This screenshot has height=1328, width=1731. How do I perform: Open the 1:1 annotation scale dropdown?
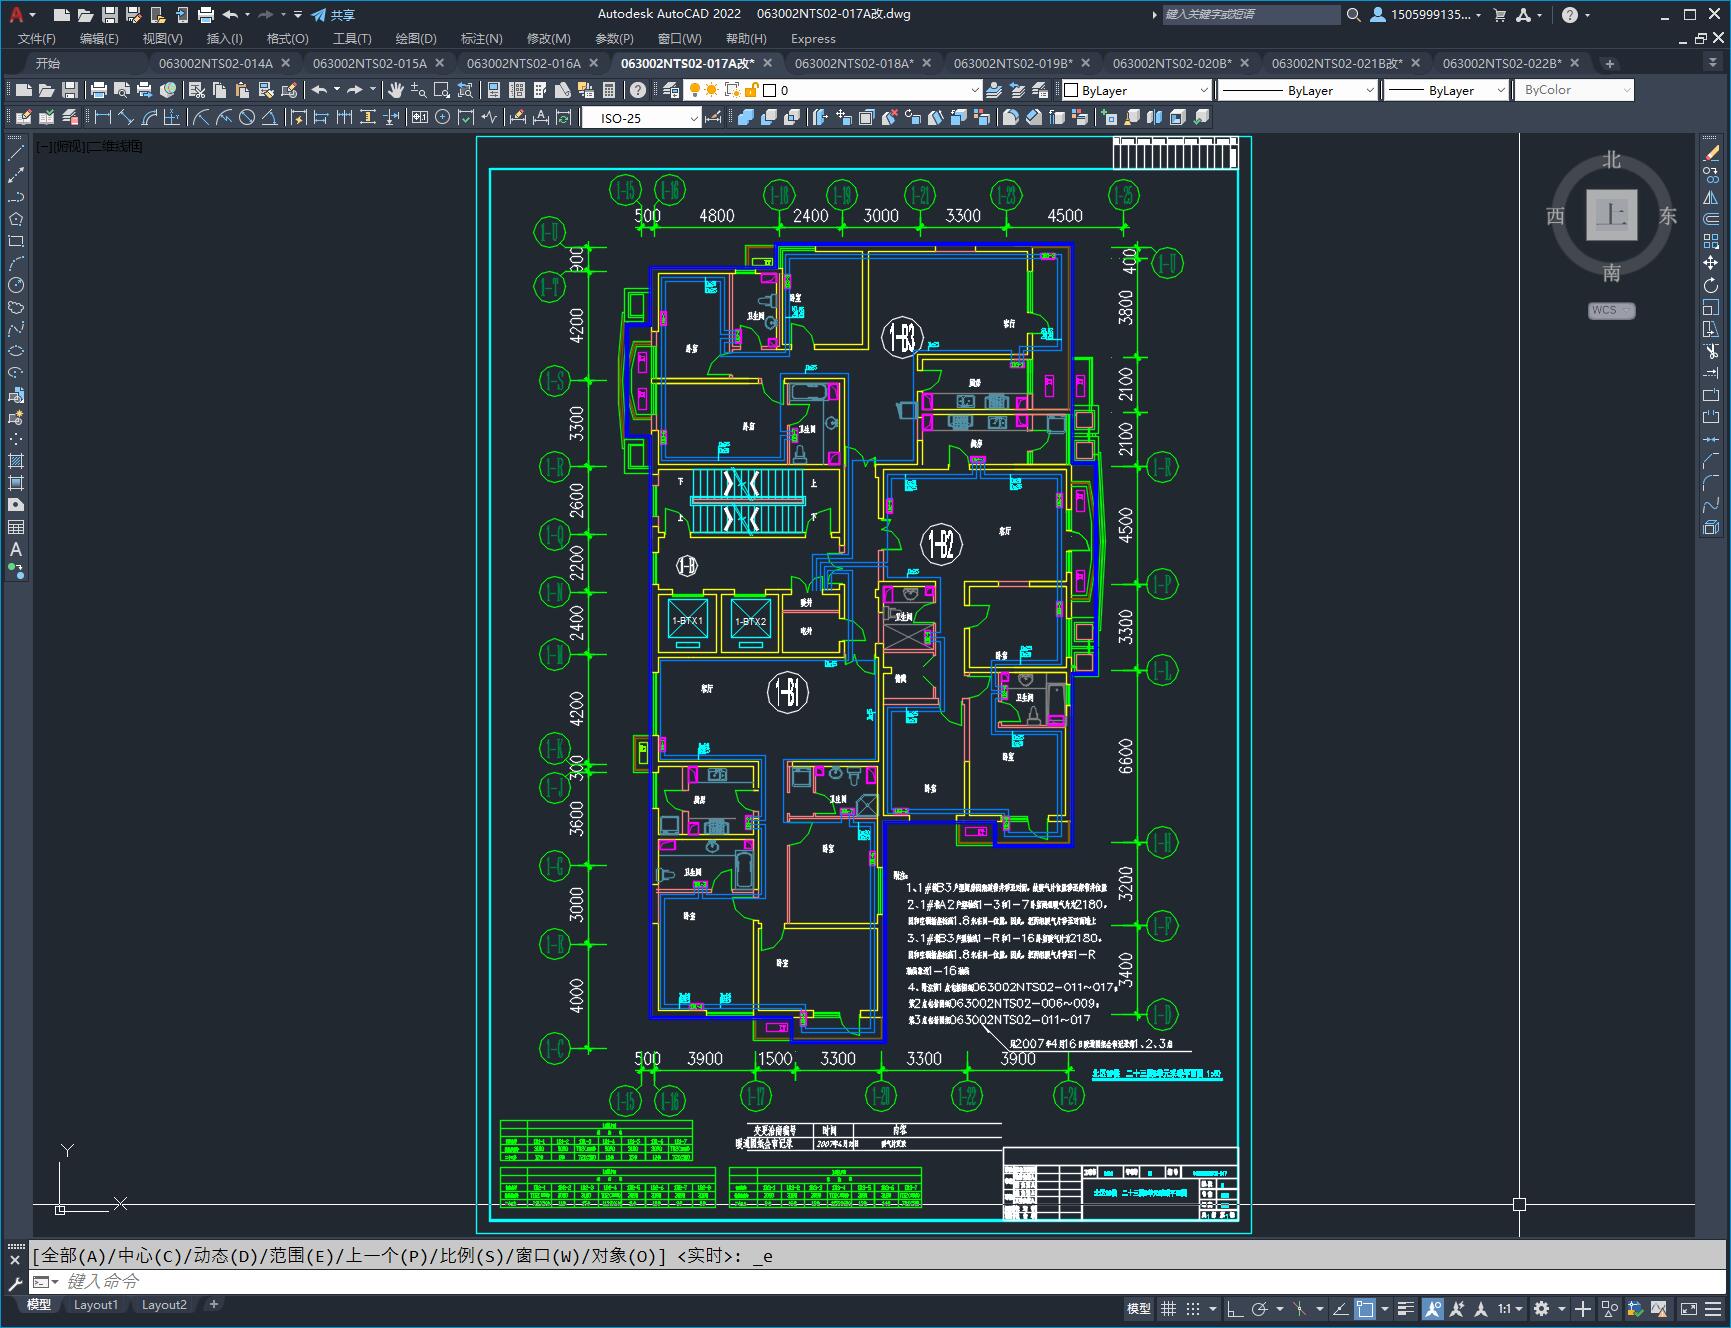point(1510,1308)
